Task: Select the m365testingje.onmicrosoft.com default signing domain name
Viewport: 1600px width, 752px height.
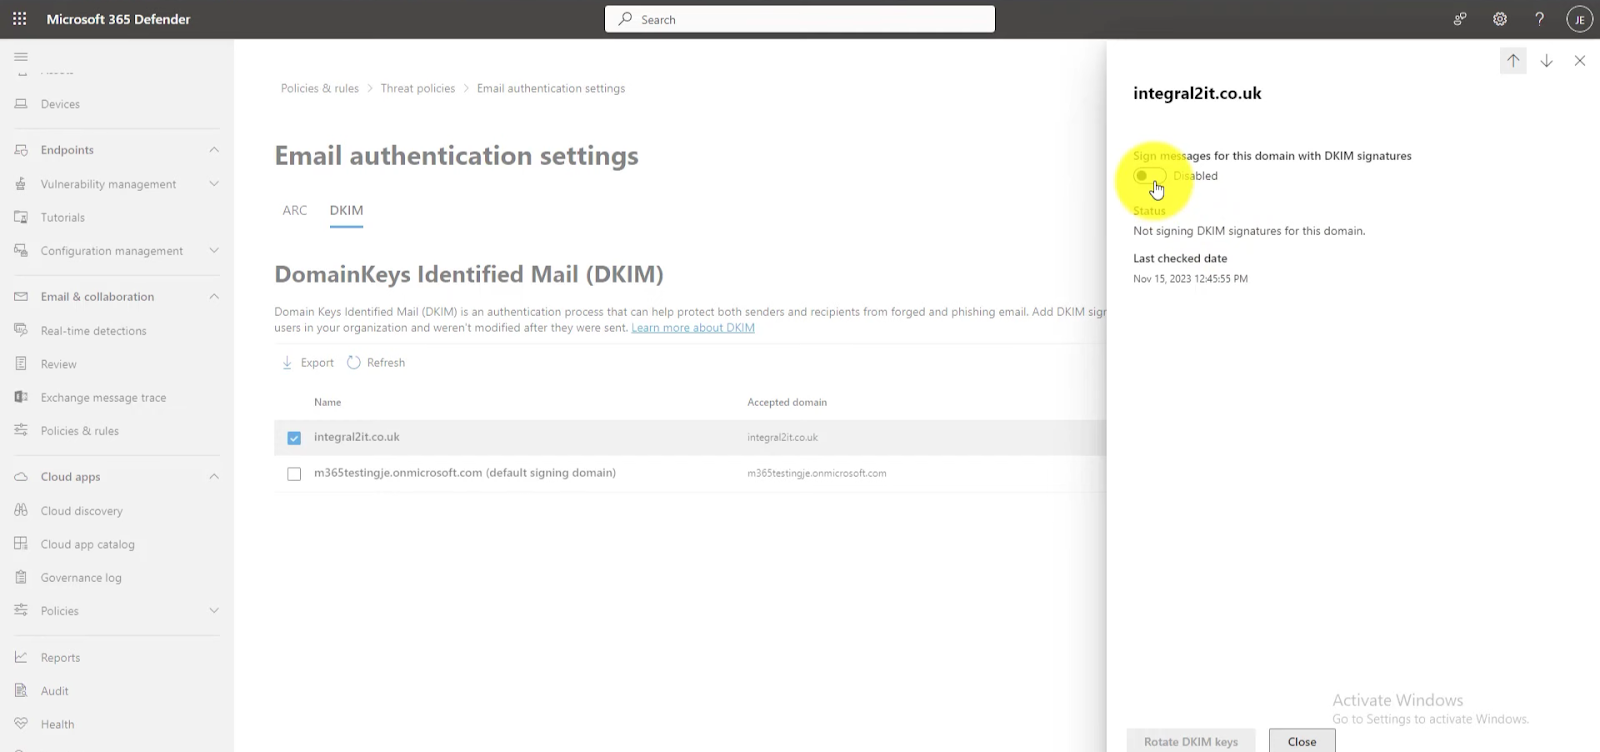Action: 465,473
